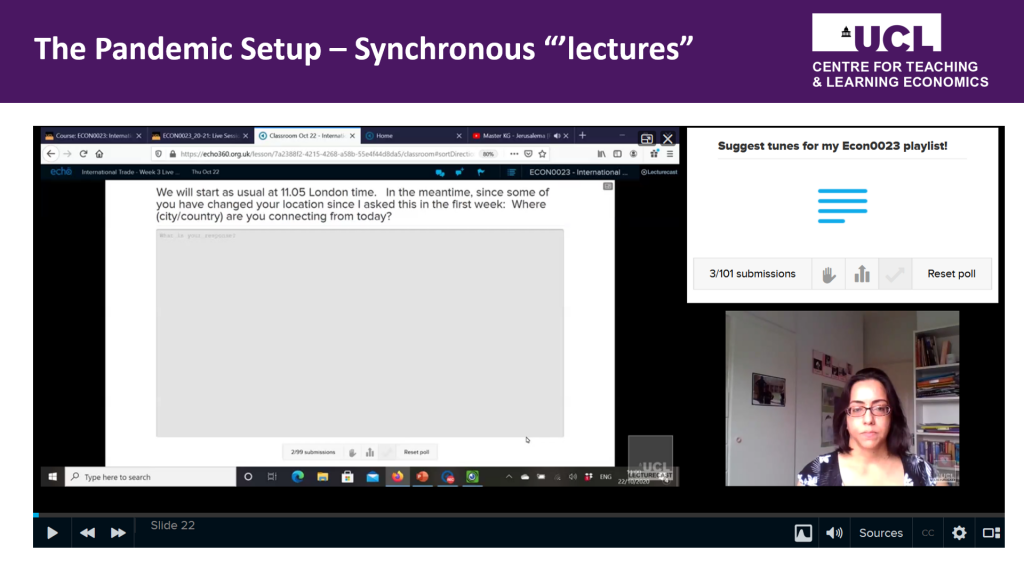Click the echo logo in classroom header
The height and width of the screenshot is (576, 1024).
pyautogui.click(x=61, y=172)
